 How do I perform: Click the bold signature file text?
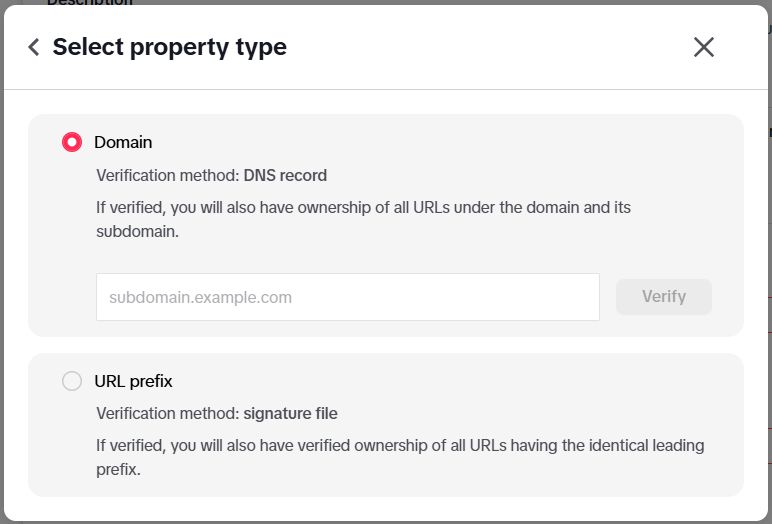[290, 413]
